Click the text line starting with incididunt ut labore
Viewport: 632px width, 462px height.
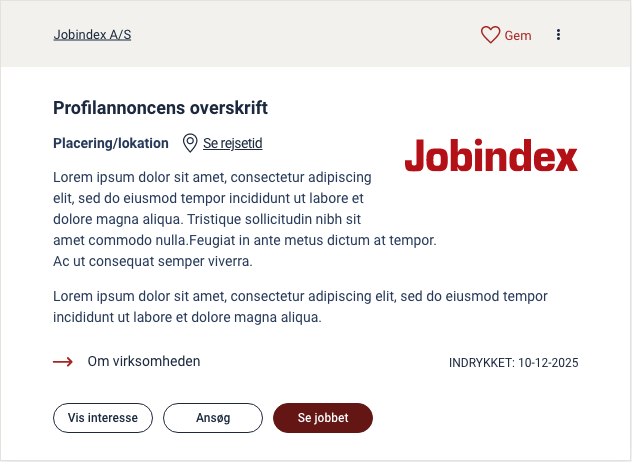[x=186, y=318]
